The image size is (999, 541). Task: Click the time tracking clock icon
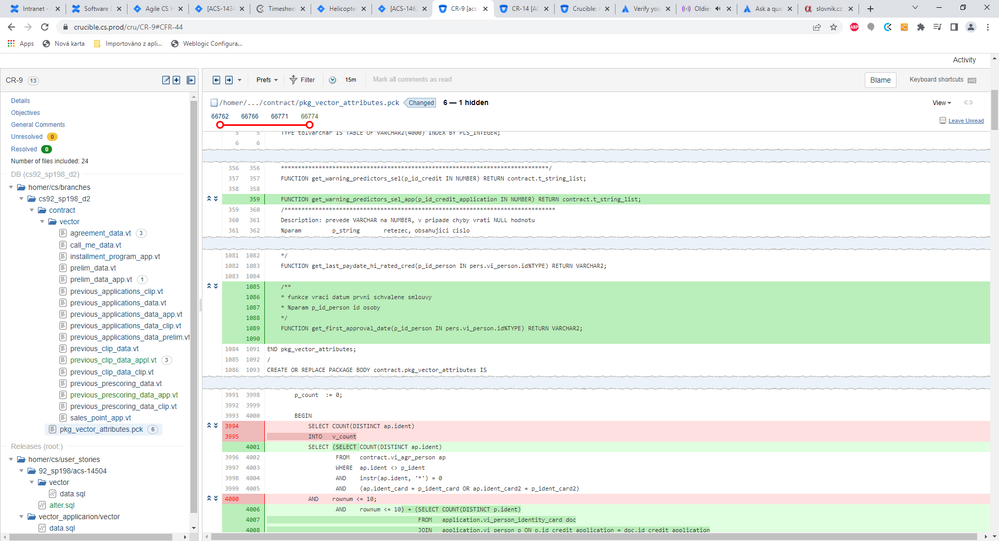pos(333,80)
